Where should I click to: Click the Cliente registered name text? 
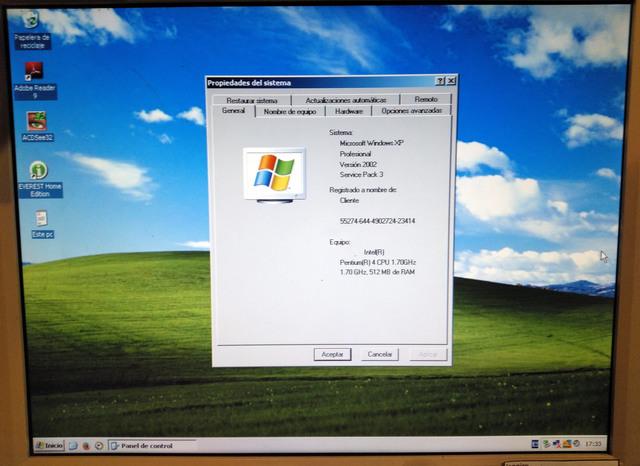[x=349, y=200]
